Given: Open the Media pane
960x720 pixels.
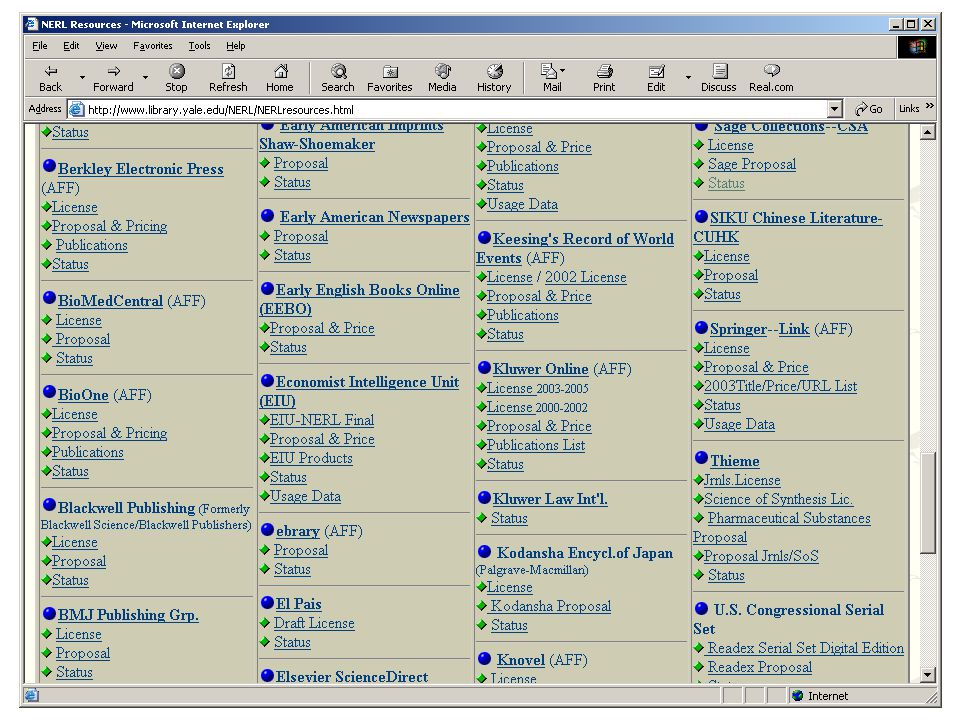Looking at the screenshot, I should (442, 78).
